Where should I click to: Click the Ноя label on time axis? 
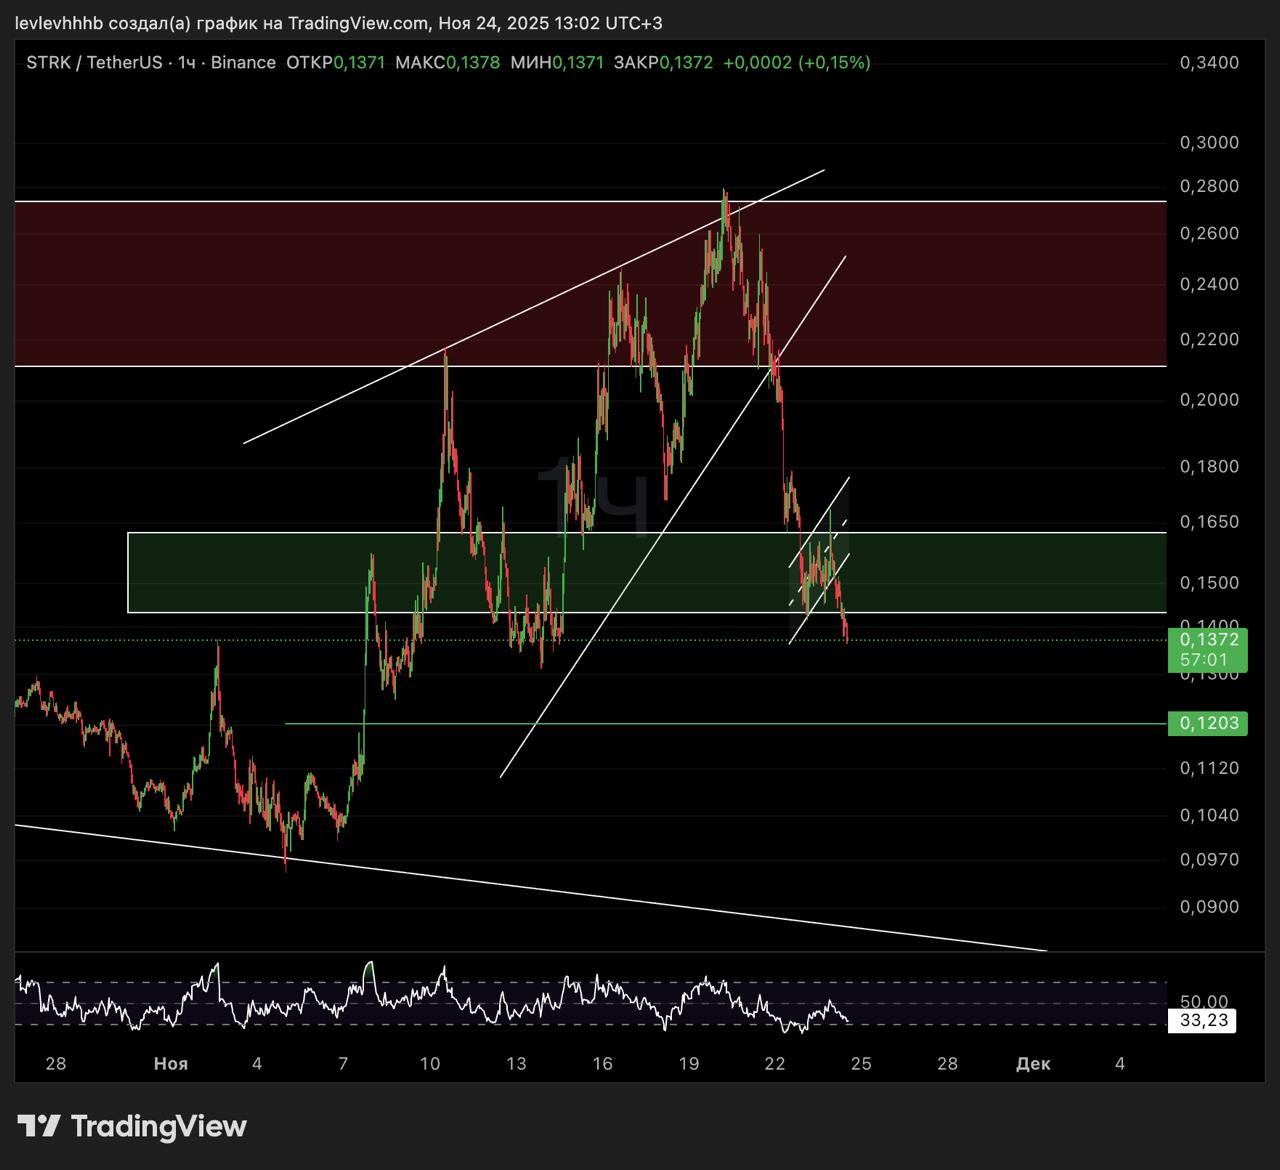(171, 1064)
